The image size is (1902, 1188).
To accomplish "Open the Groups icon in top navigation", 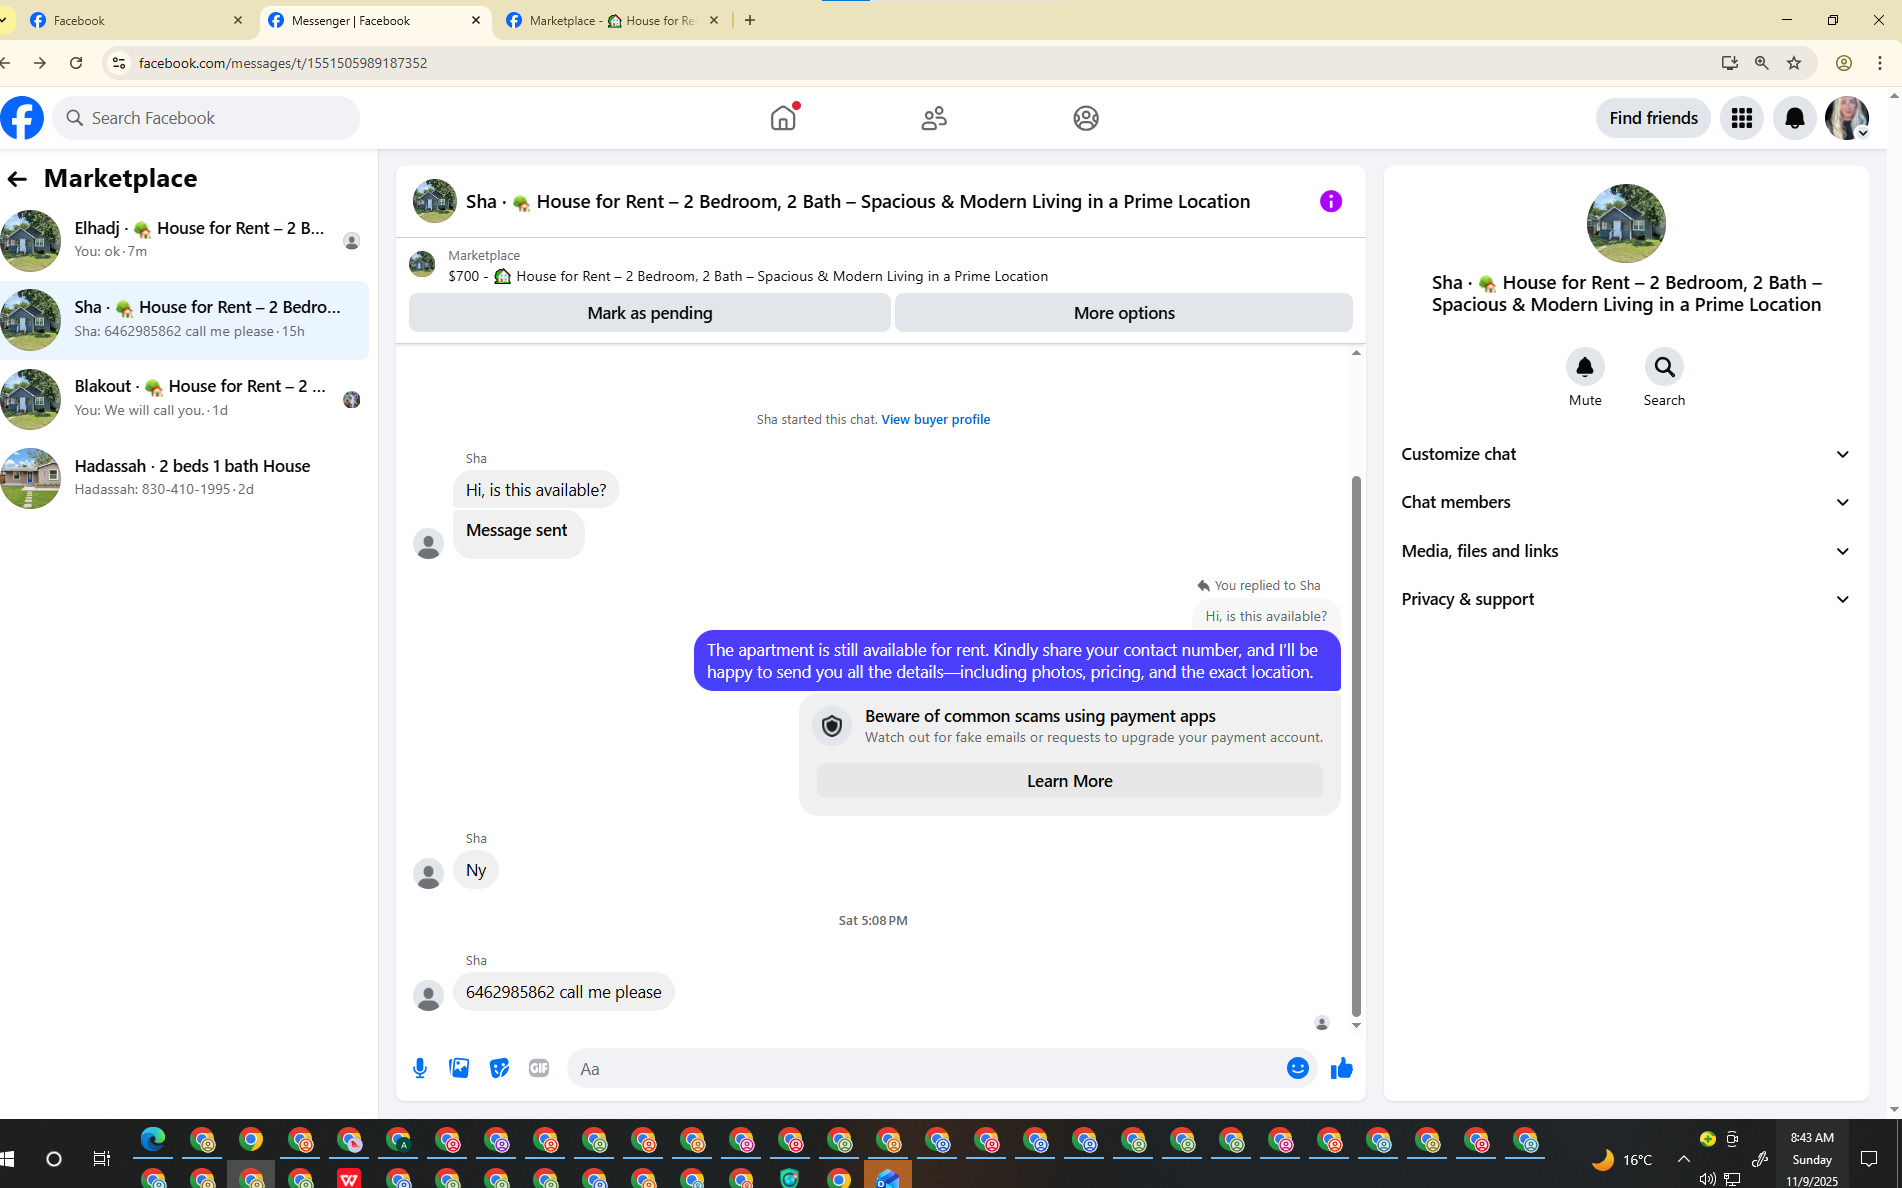I will coord(1086,118).
